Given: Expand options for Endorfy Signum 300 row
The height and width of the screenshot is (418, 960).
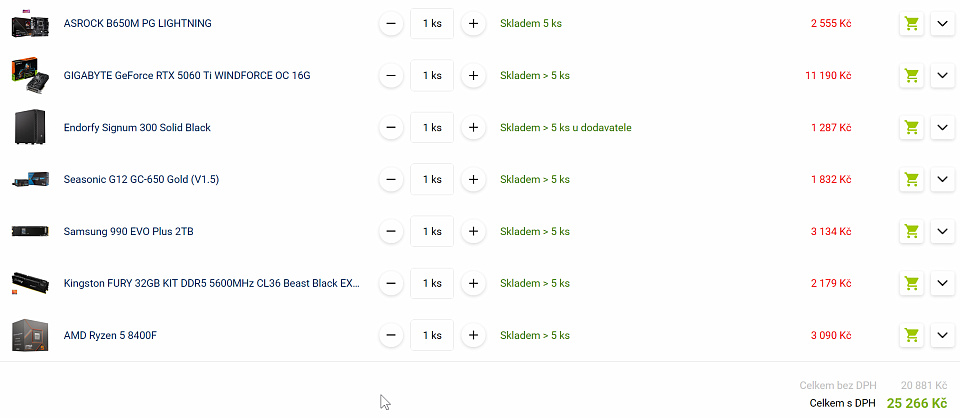Looking at the screenshot, I should point(942,128).
